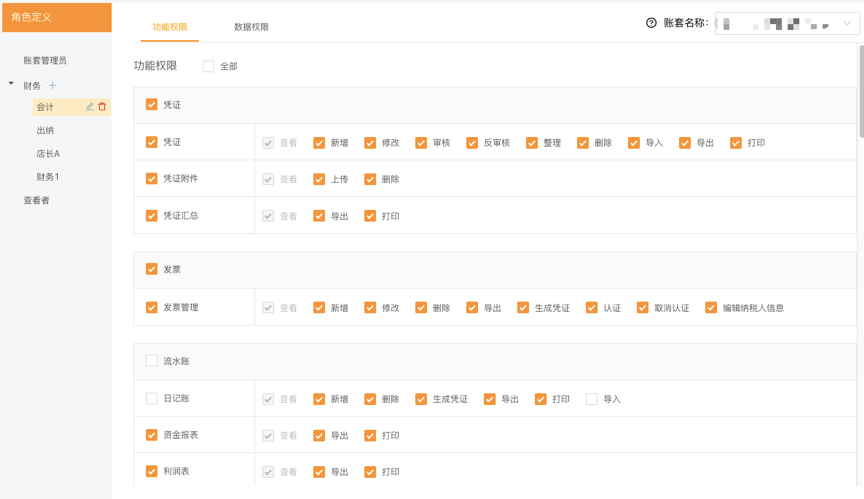
Task: Select the 功能权限 tab
Action: tap(169, 27)
